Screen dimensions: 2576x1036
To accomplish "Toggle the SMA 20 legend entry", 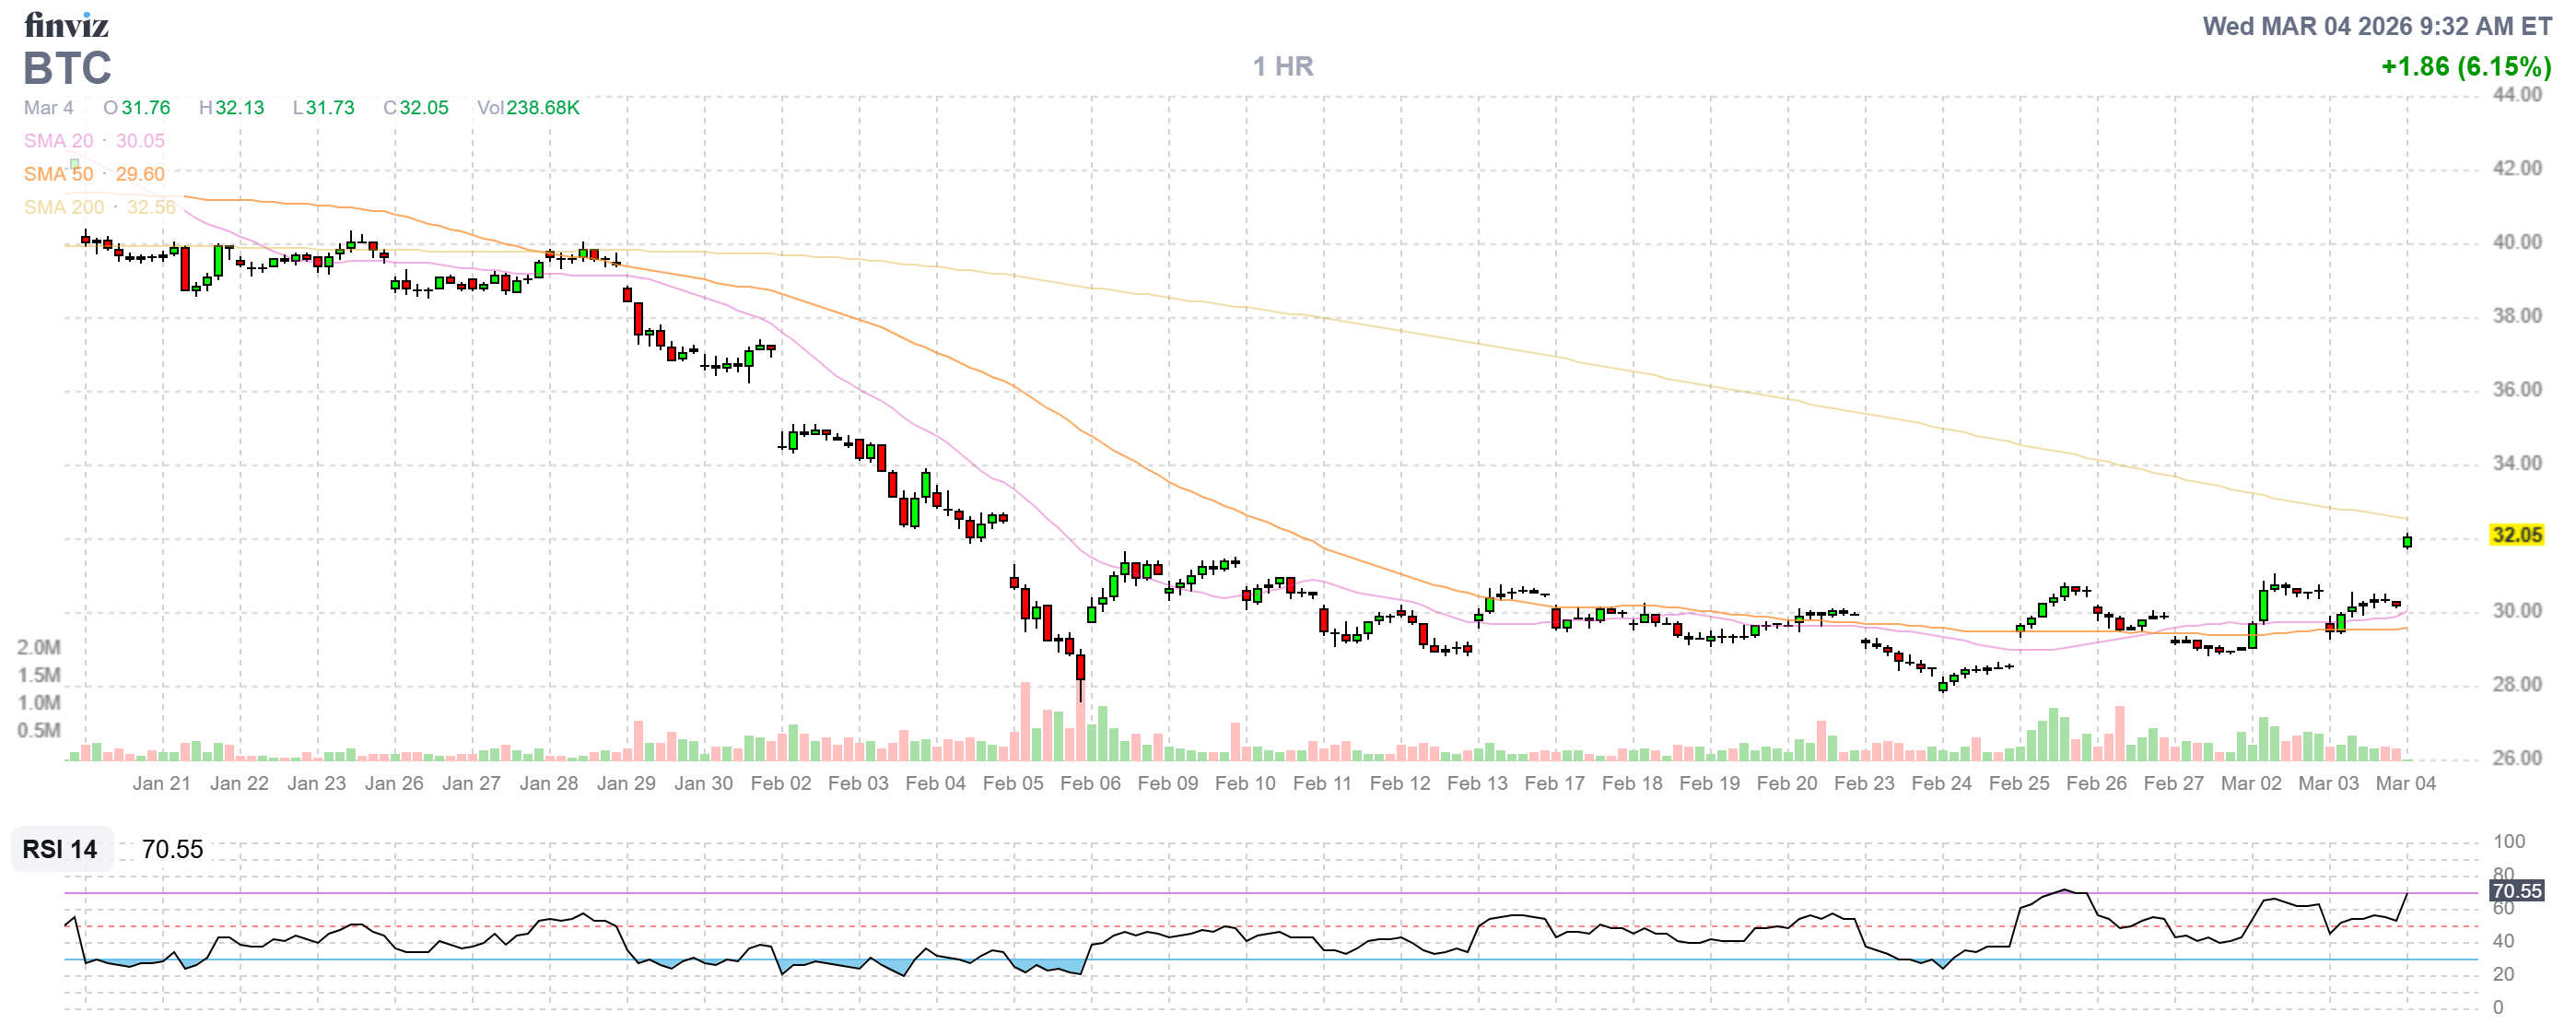I will tap(58, 141).
